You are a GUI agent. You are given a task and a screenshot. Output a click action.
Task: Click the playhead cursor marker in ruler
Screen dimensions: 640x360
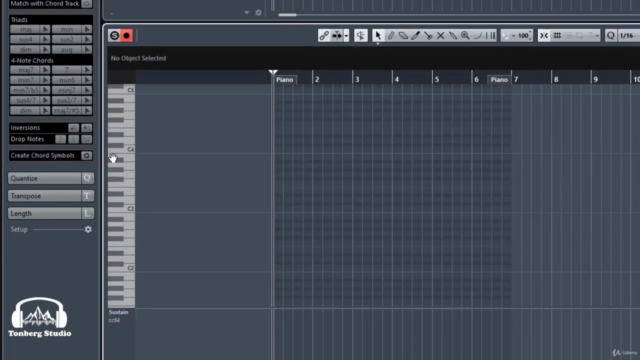point(273,73)
